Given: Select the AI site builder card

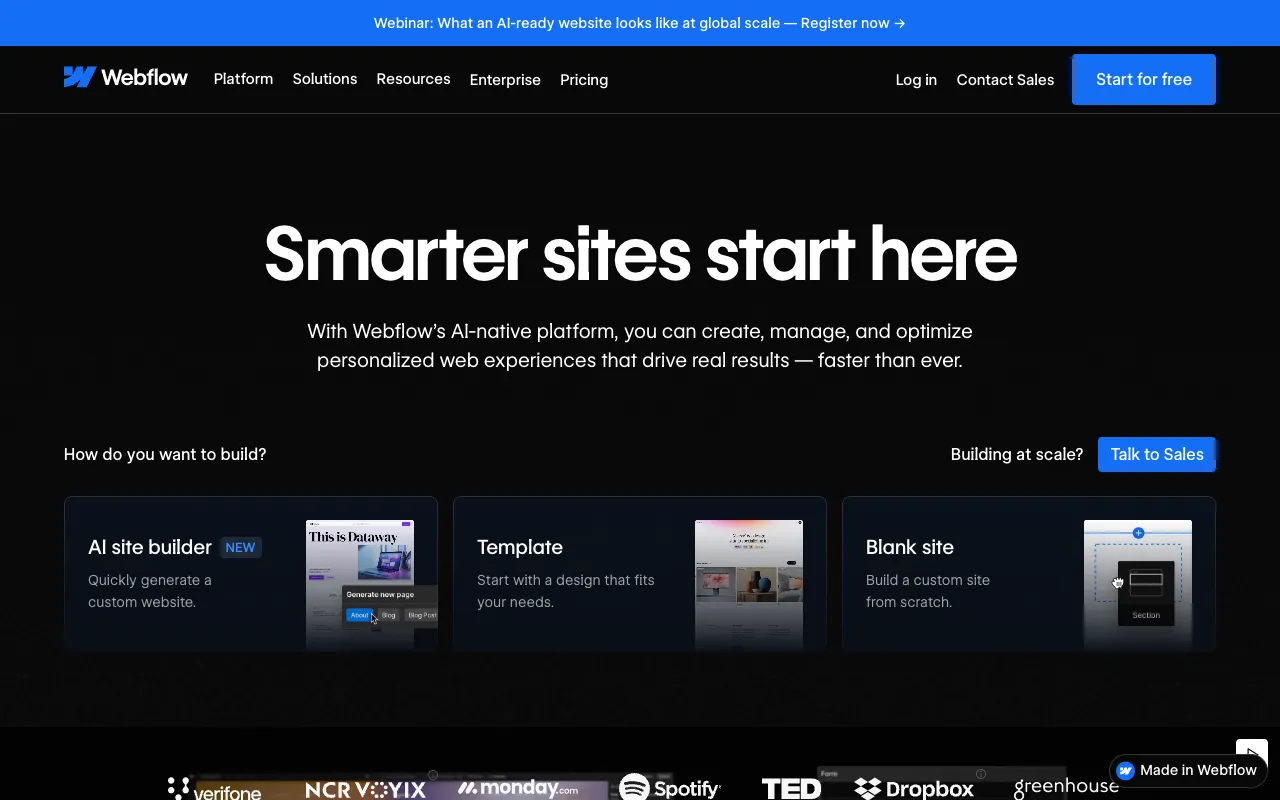Looking at the screenshot, I should coord(250,574).
